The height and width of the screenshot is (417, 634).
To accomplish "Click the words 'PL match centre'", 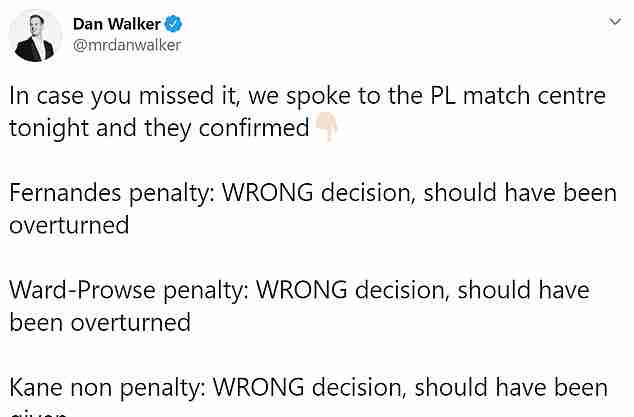I will click(517, 95).
